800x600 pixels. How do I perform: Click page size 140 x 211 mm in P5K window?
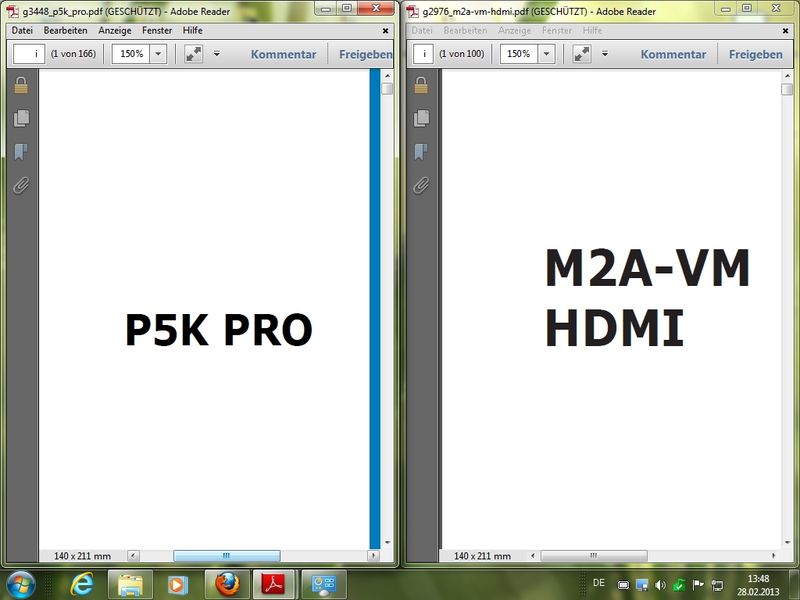pos(82,556)
